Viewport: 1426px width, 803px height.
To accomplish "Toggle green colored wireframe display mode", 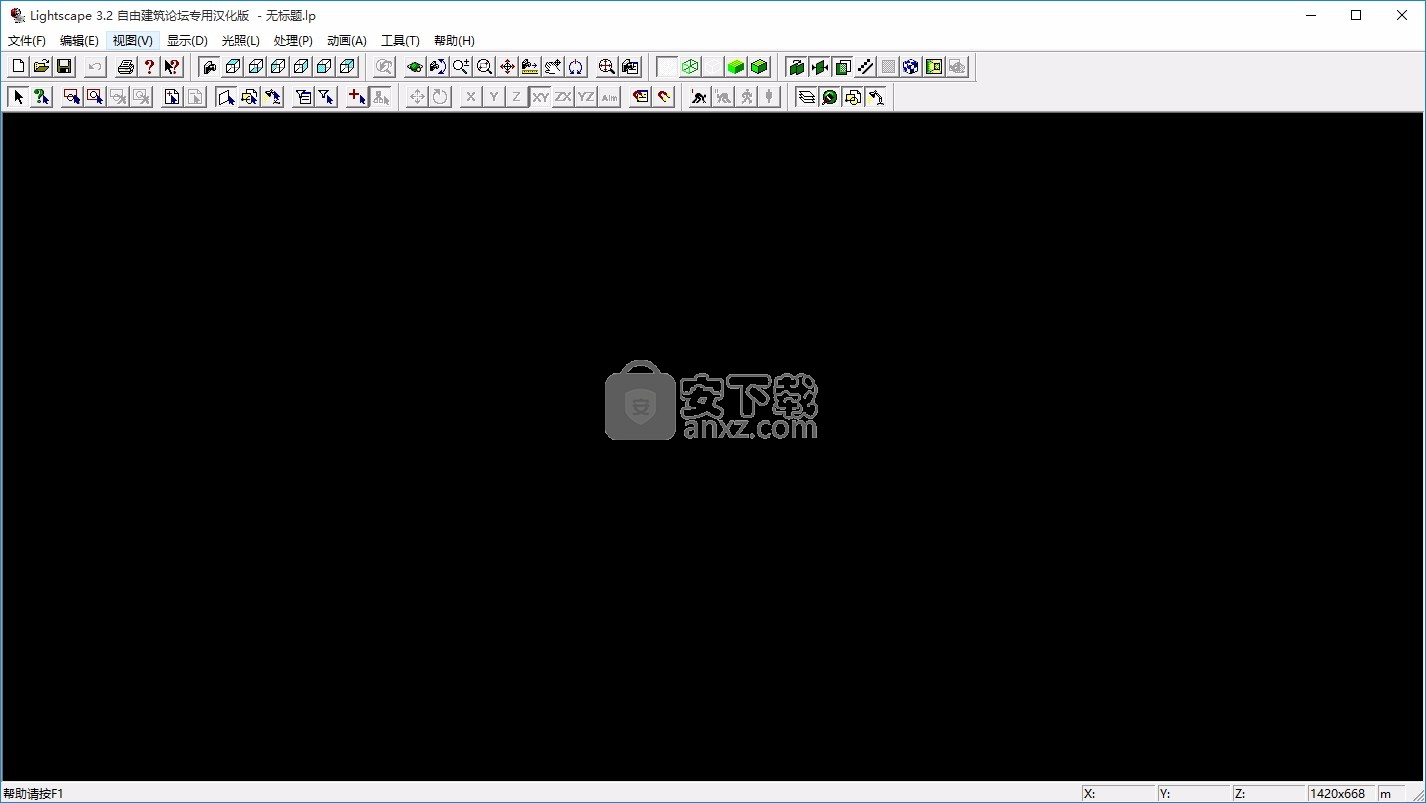I will pyautogui.click(x=690, y=67).
